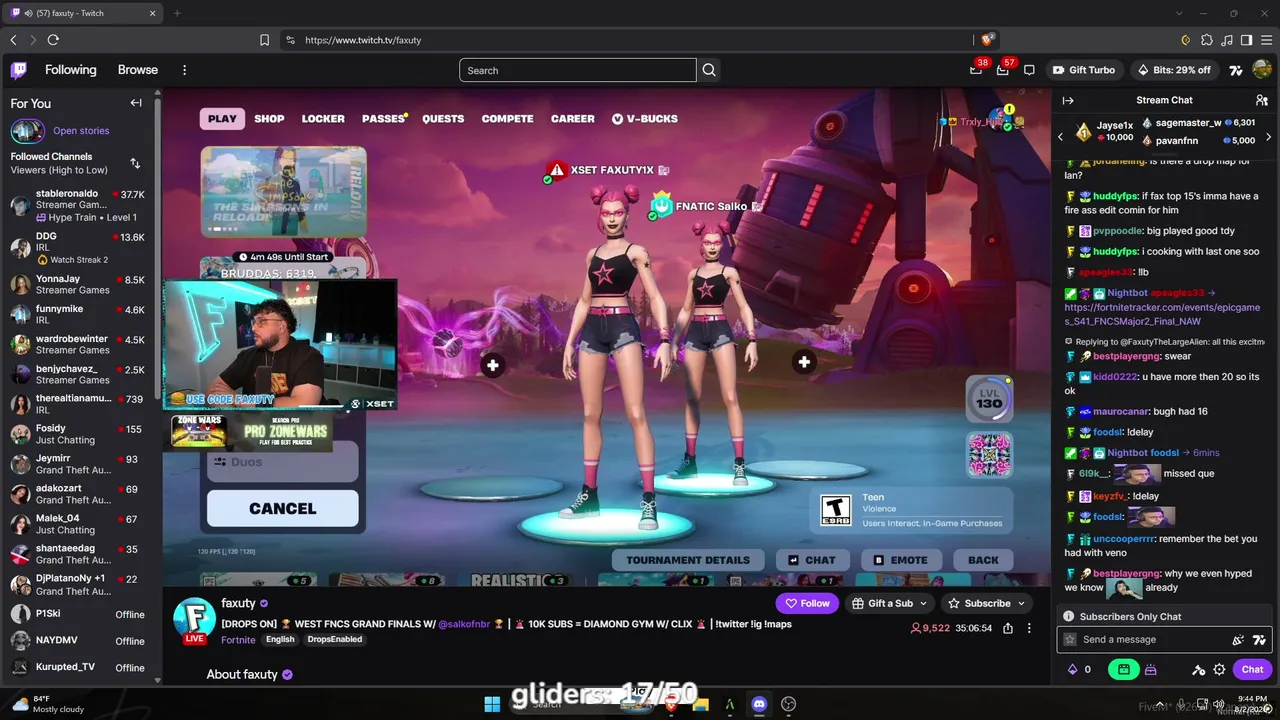Open DDG channel in sidebar

coord(78,247)
